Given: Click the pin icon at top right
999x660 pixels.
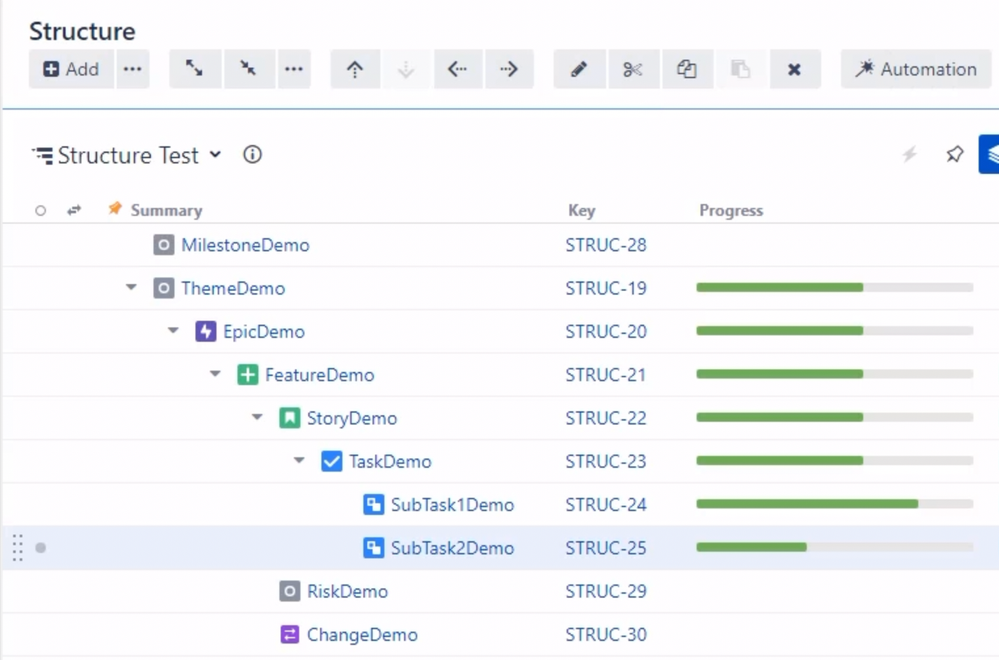Looking at the screenshot, I should 954,154.
